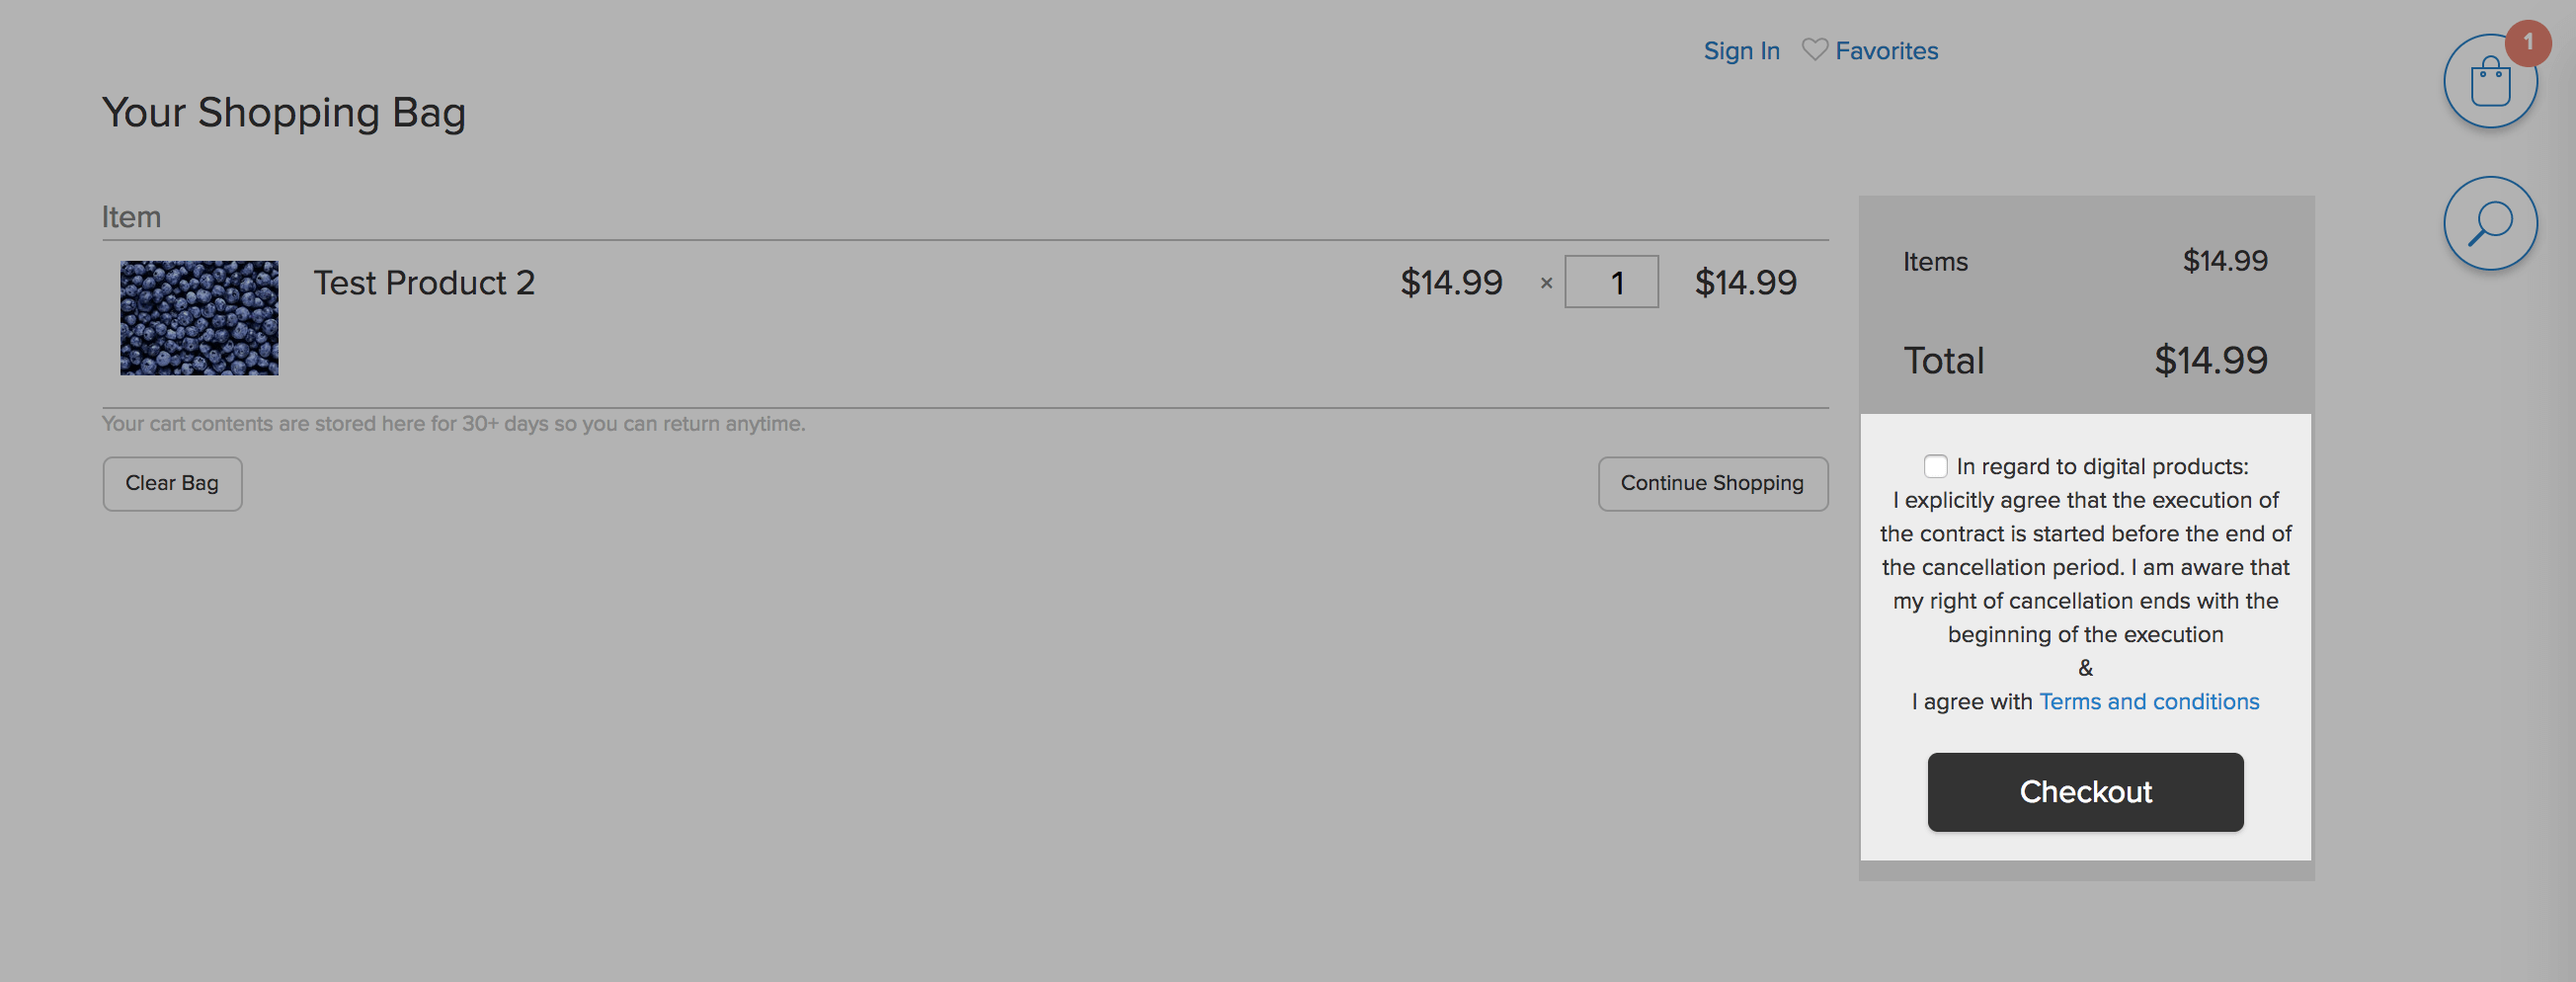Click the Your Shopping Bag heading
The width and height of the screenshot is (2576, 982).
tap(284, 112)
